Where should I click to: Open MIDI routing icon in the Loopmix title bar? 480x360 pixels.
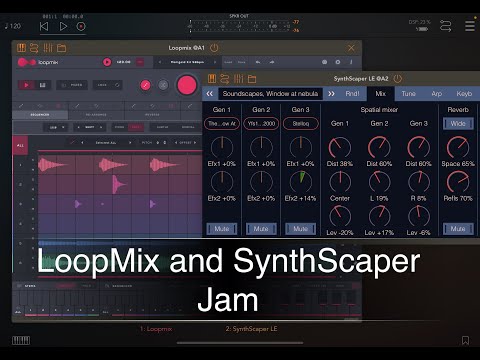click(34, 48)
